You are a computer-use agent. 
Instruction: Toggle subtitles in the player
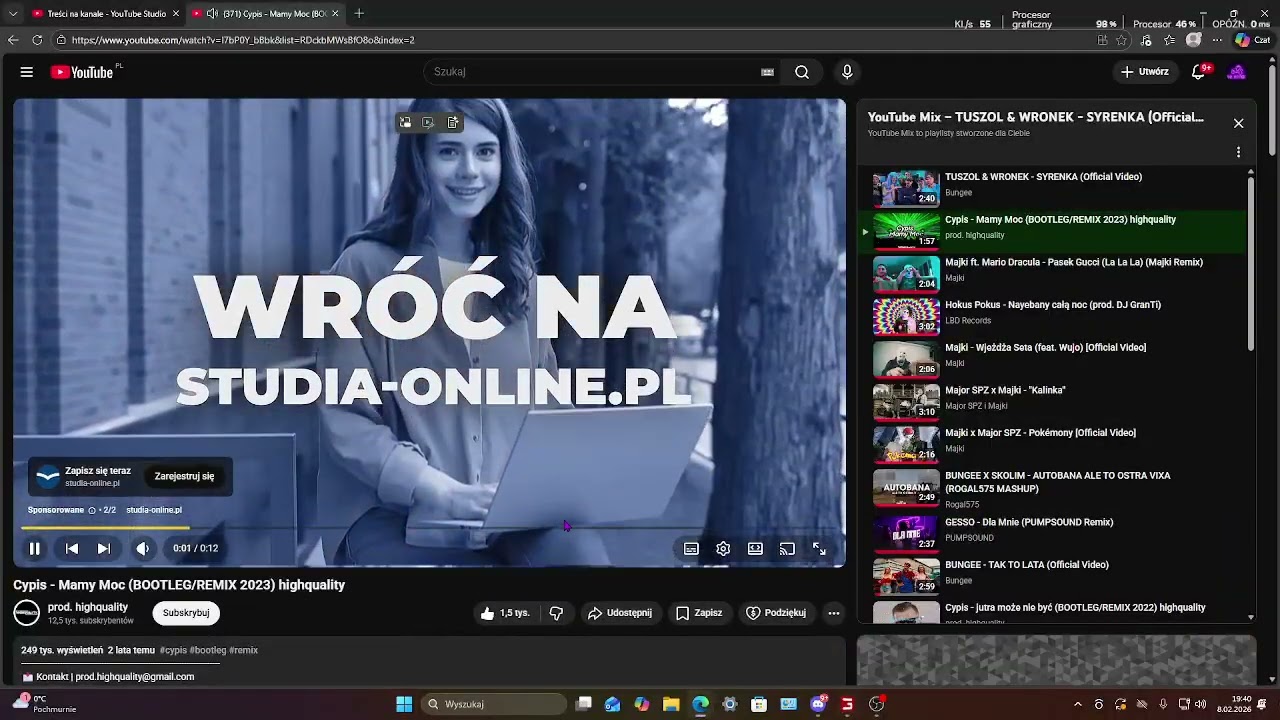pyautogui.click(x=691, y=548)
